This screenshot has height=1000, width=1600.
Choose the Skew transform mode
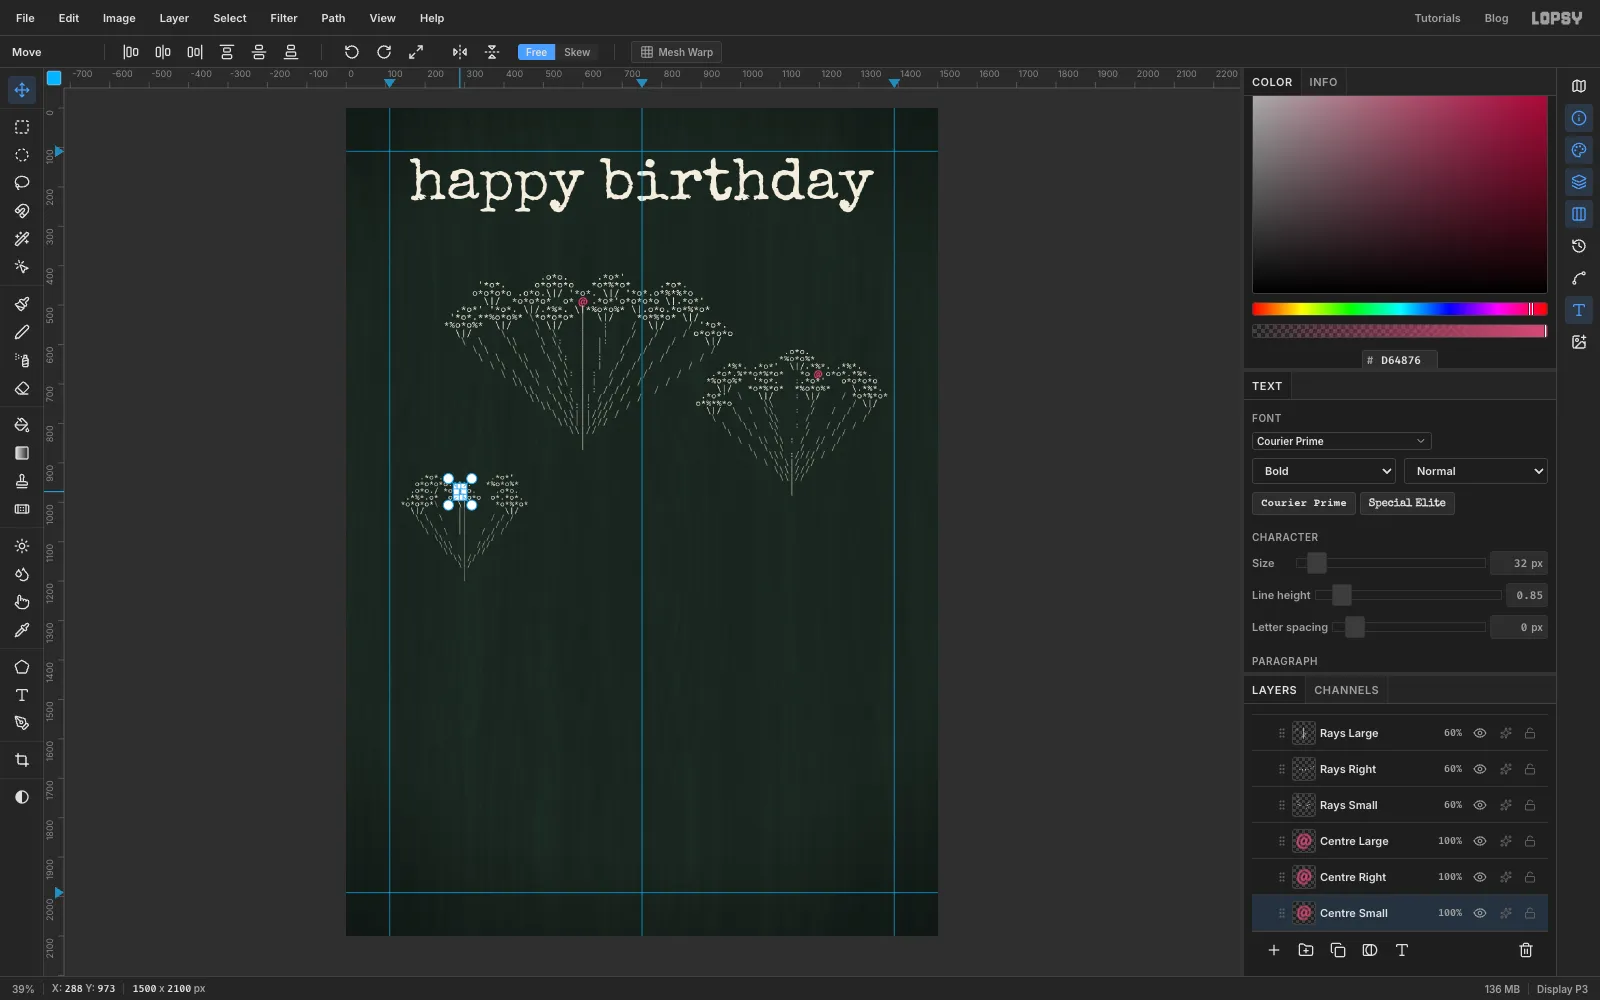click(x=577, y=52)
